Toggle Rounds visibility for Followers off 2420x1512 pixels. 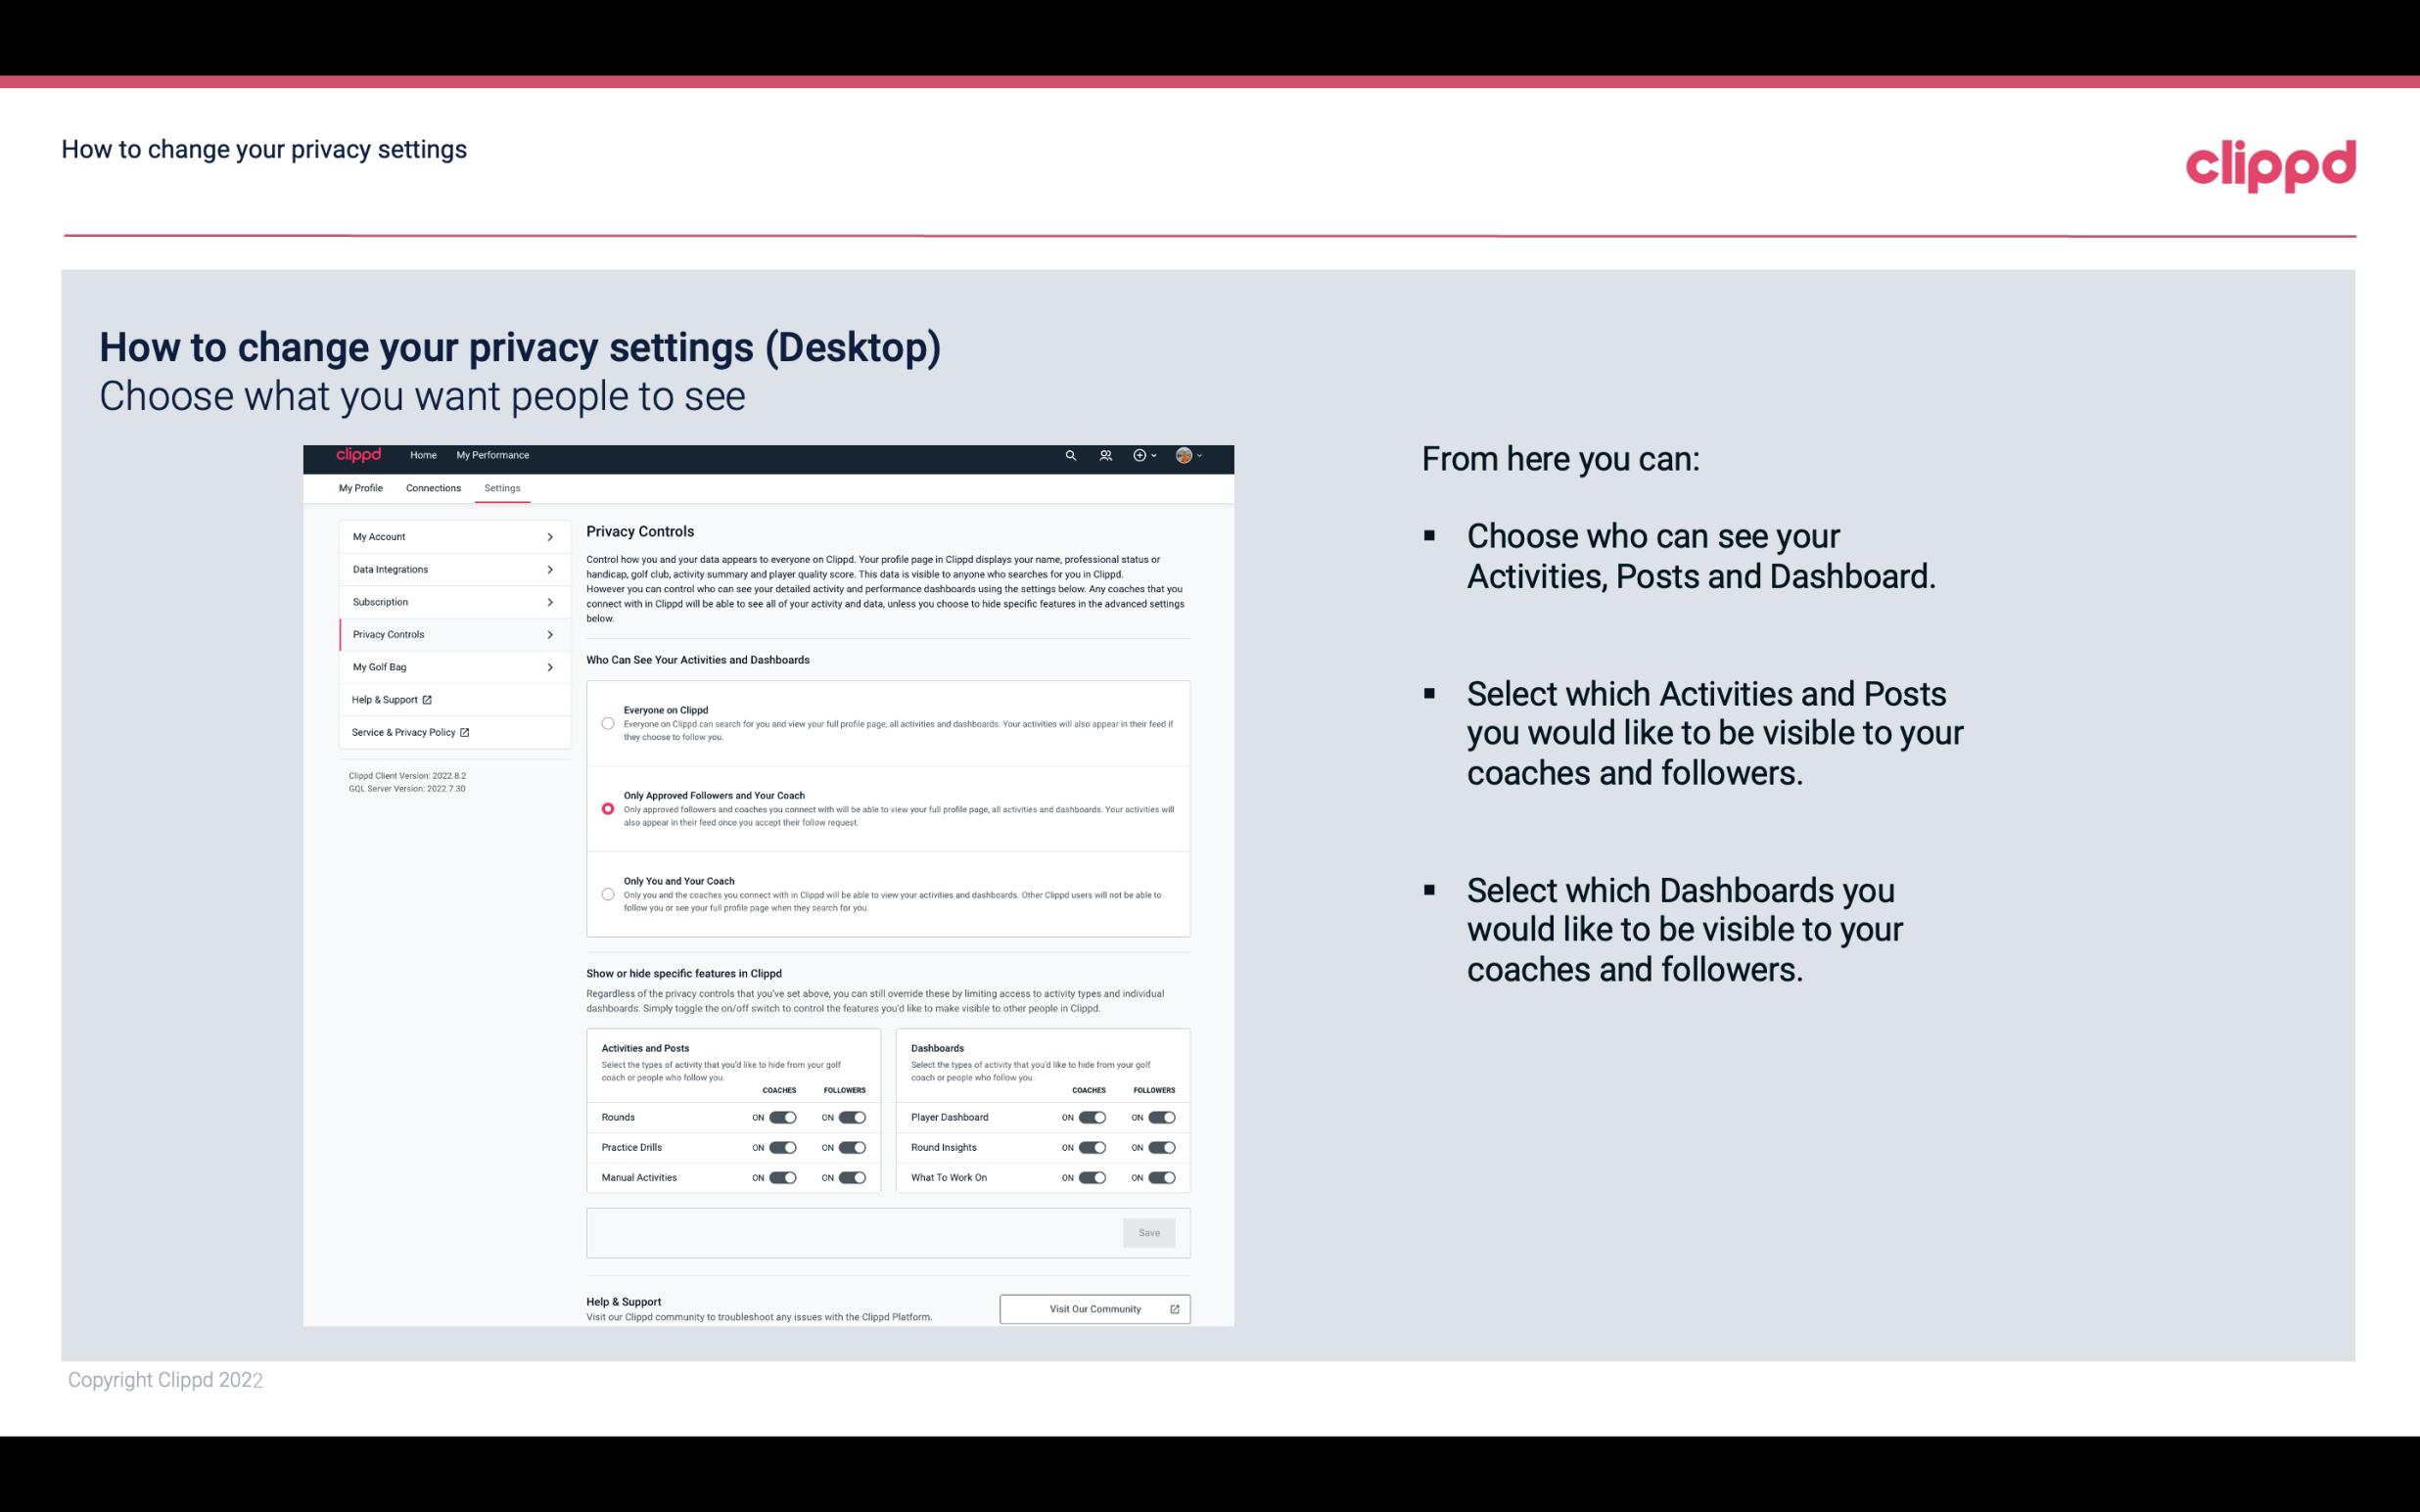852,1115
